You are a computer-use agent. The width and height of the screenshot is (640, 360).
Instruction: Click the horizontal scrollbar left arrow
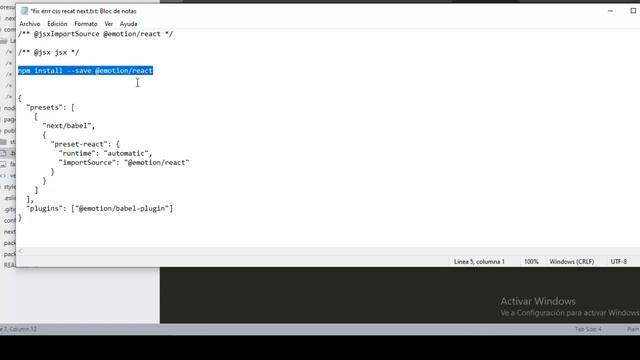tap(20, 251)
